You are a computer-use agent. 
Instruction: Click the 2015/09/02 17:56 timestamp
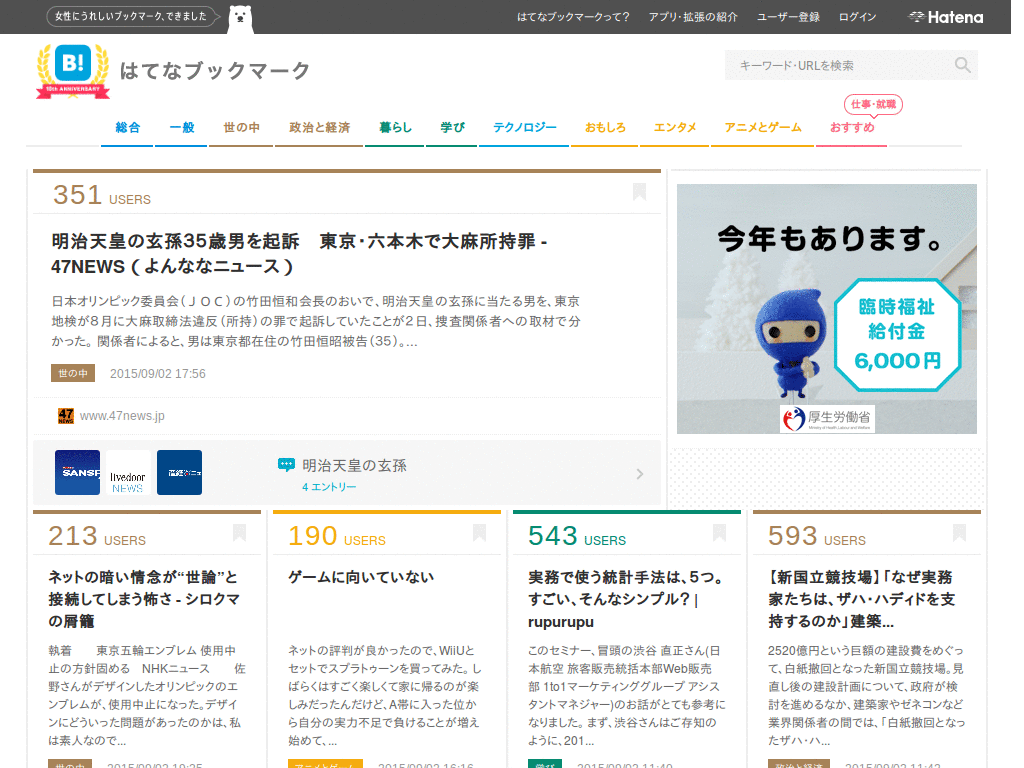click(x=157, y=374)
